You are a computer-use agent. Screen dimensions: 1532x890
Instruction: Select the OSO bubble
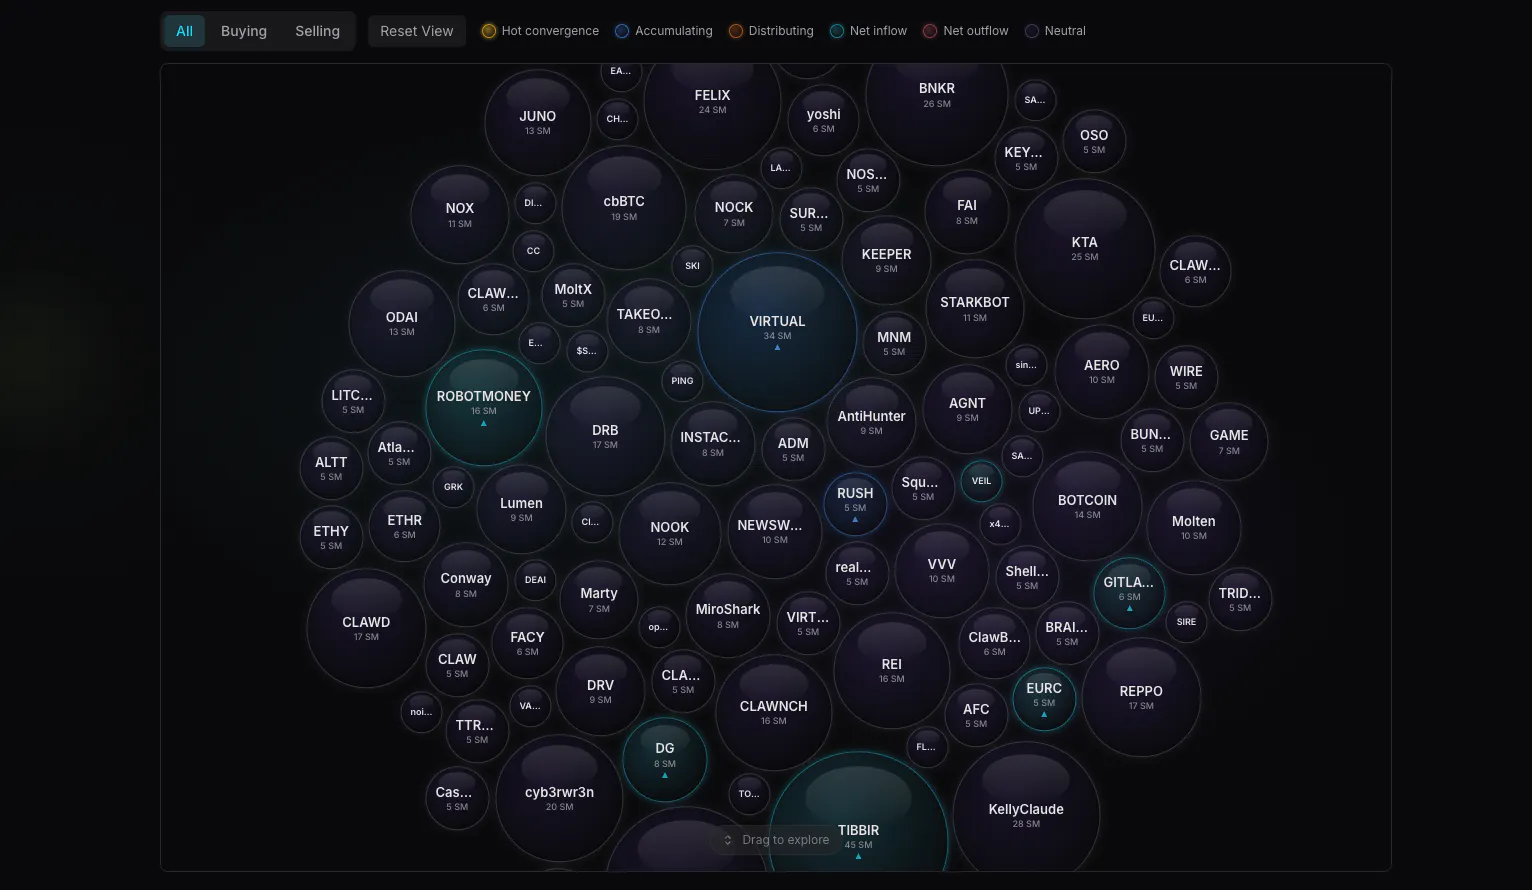coord(1094,142)
